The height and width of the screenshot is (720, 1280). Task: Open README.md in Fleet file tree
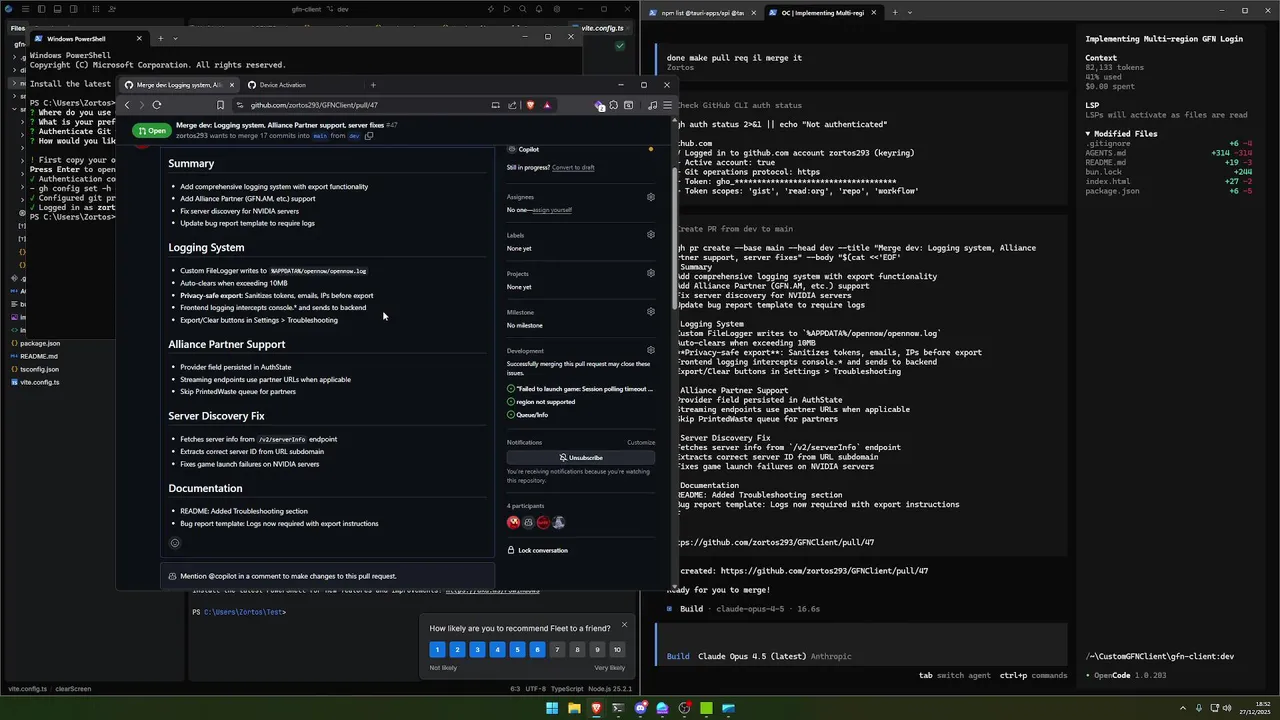[39, 356]
